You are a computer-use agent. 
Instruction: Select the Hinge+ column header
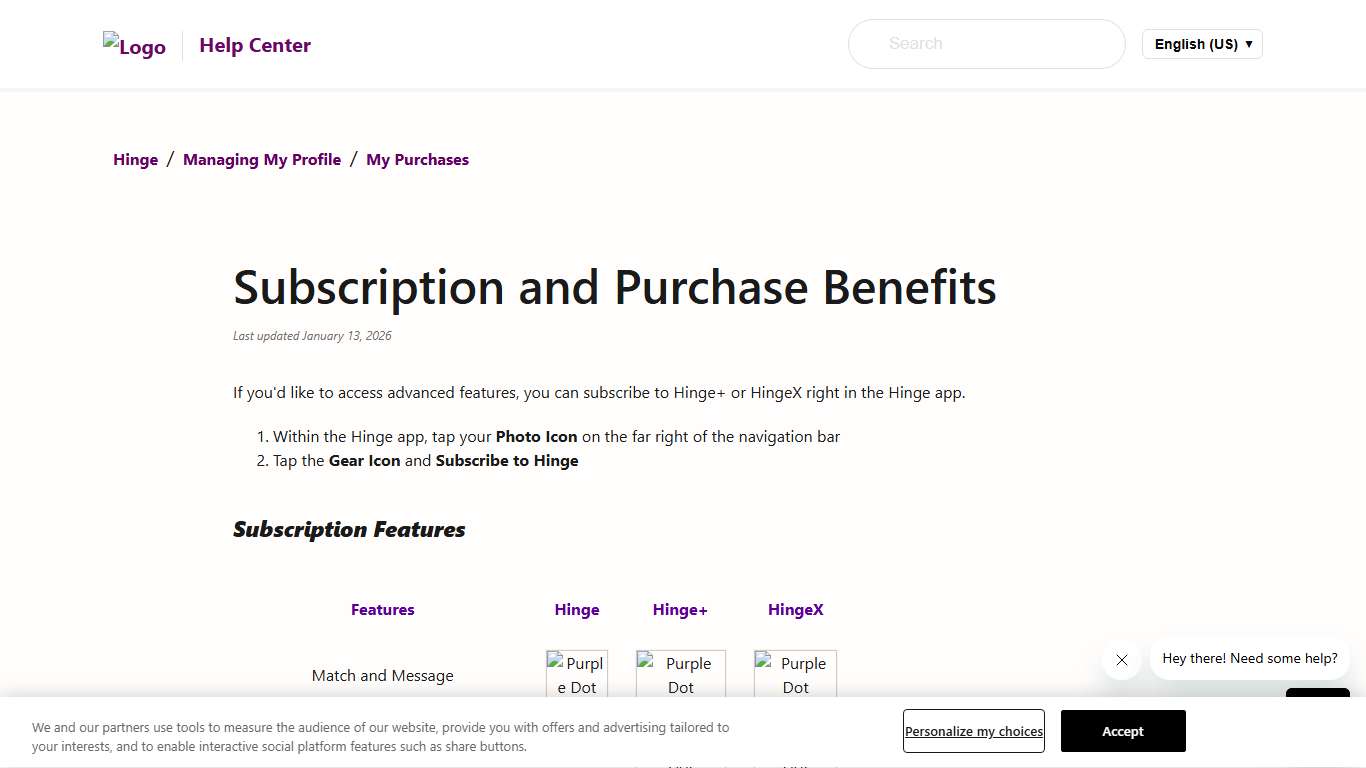pos(680,609)
